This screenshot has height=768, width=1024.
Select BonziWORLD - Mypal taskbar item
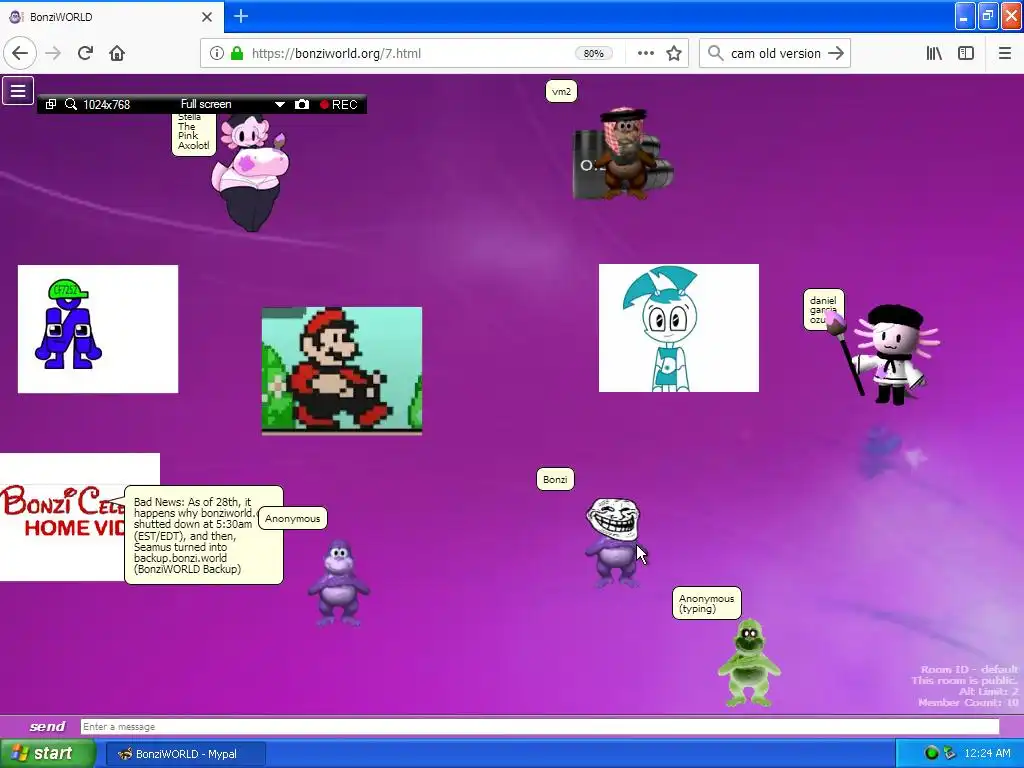point(185,754)
